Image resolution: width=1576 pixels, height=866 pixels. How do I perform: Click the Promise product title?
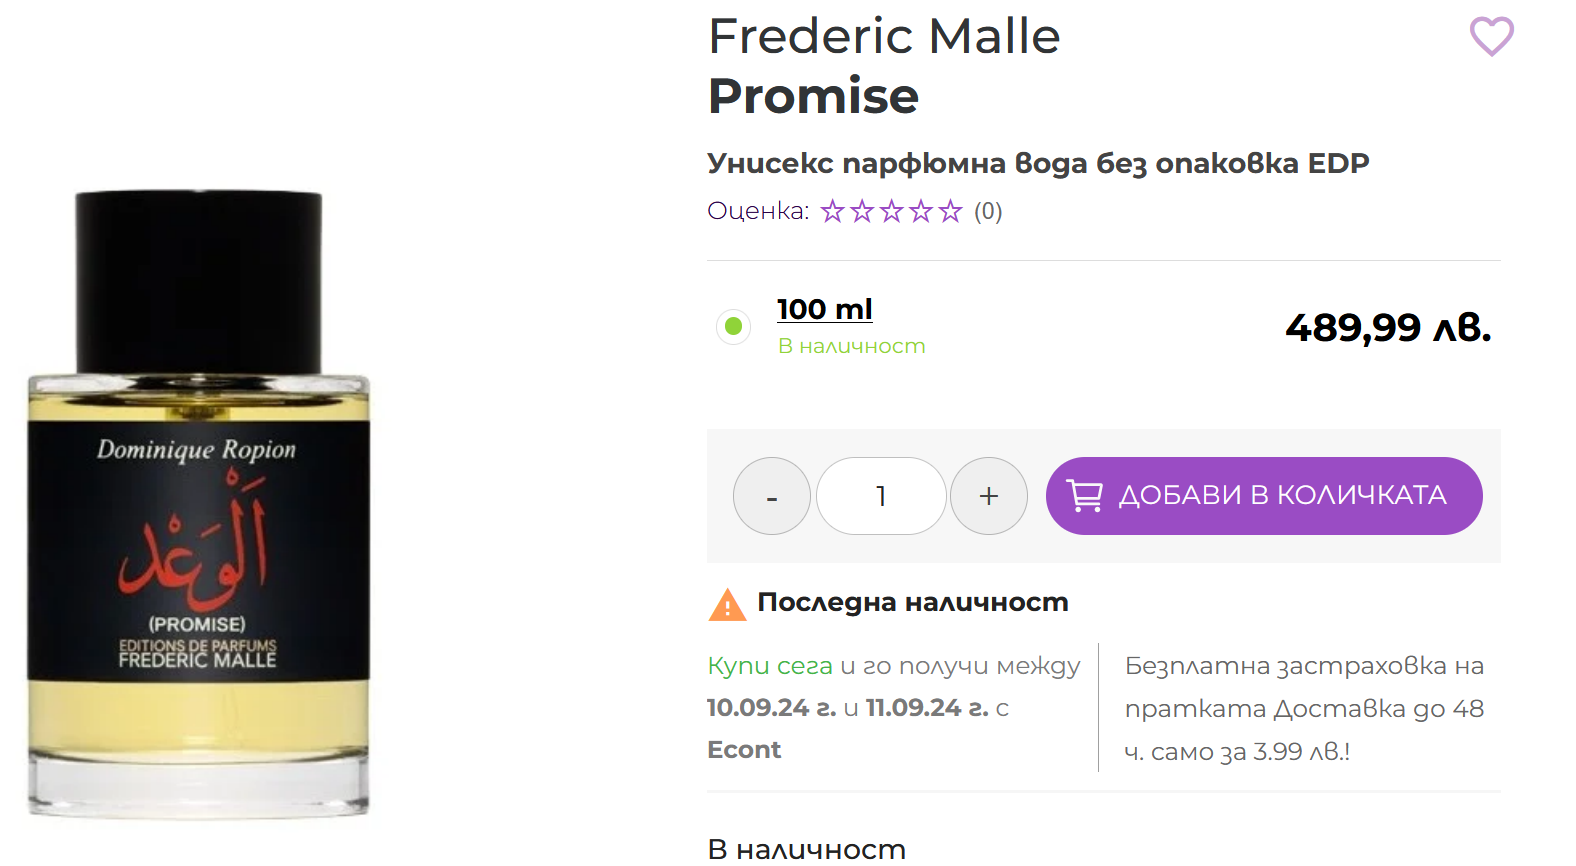pyautogui.click(x=812, y=96)
